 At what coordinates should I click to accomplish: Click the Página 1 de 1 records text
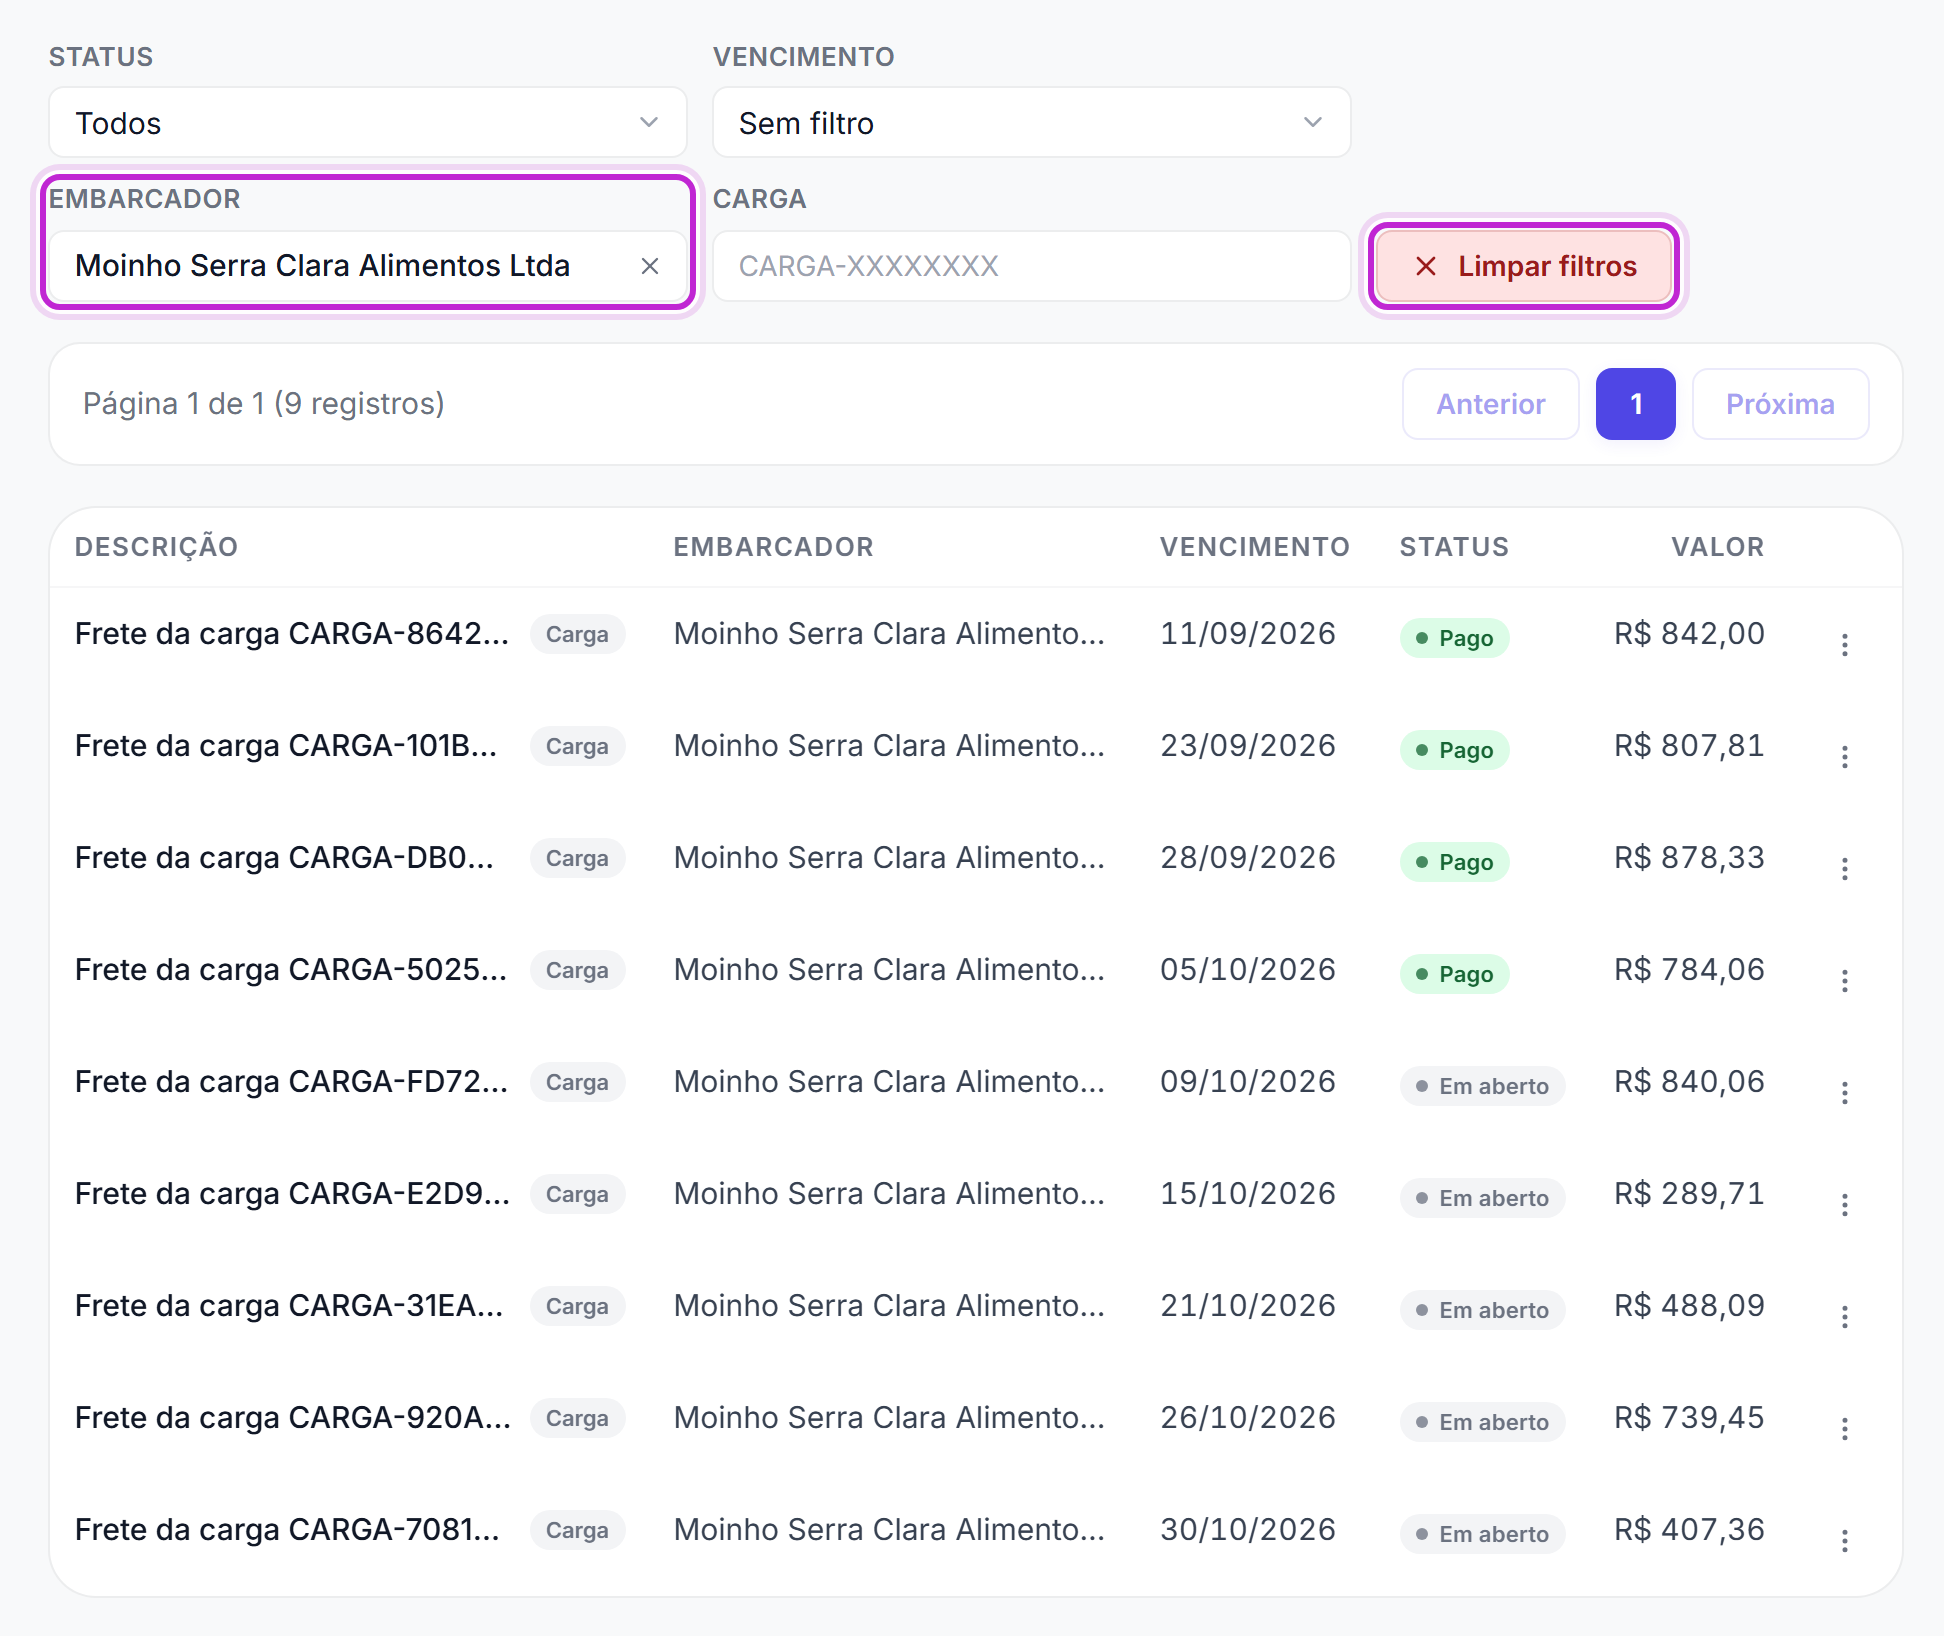tap(264, 404)
